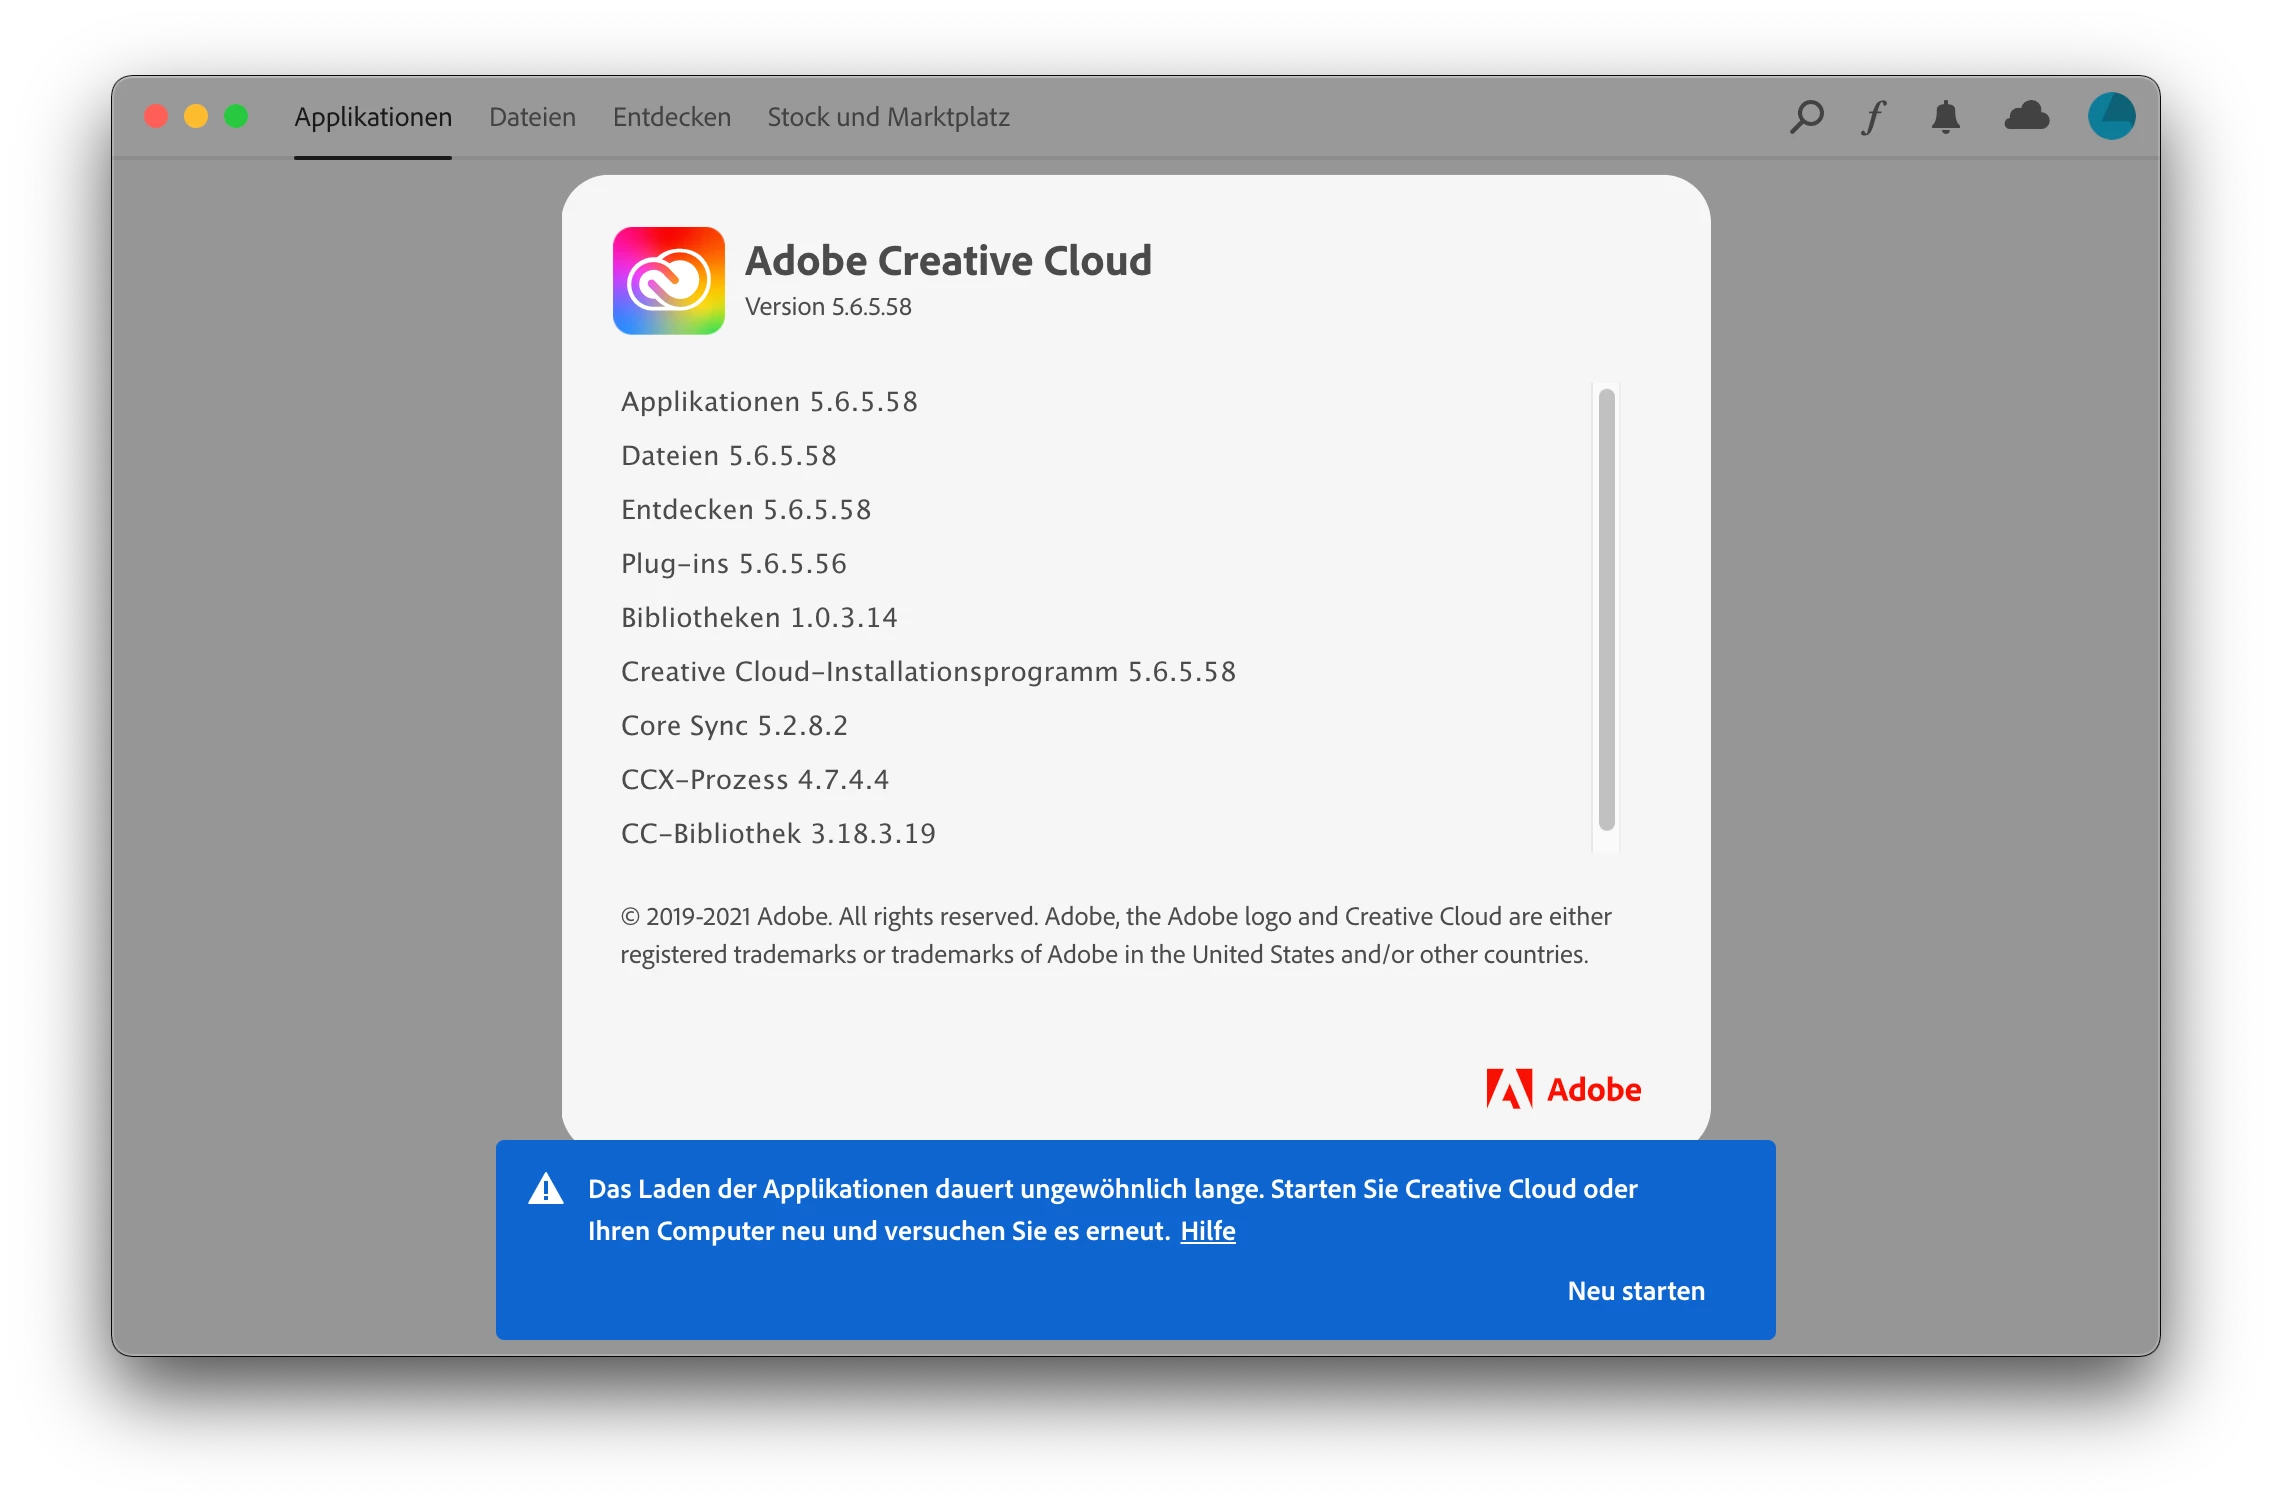Click the green fullscreen window button
This screenshot has width=2272, height=1504.
tap(236, 117)
